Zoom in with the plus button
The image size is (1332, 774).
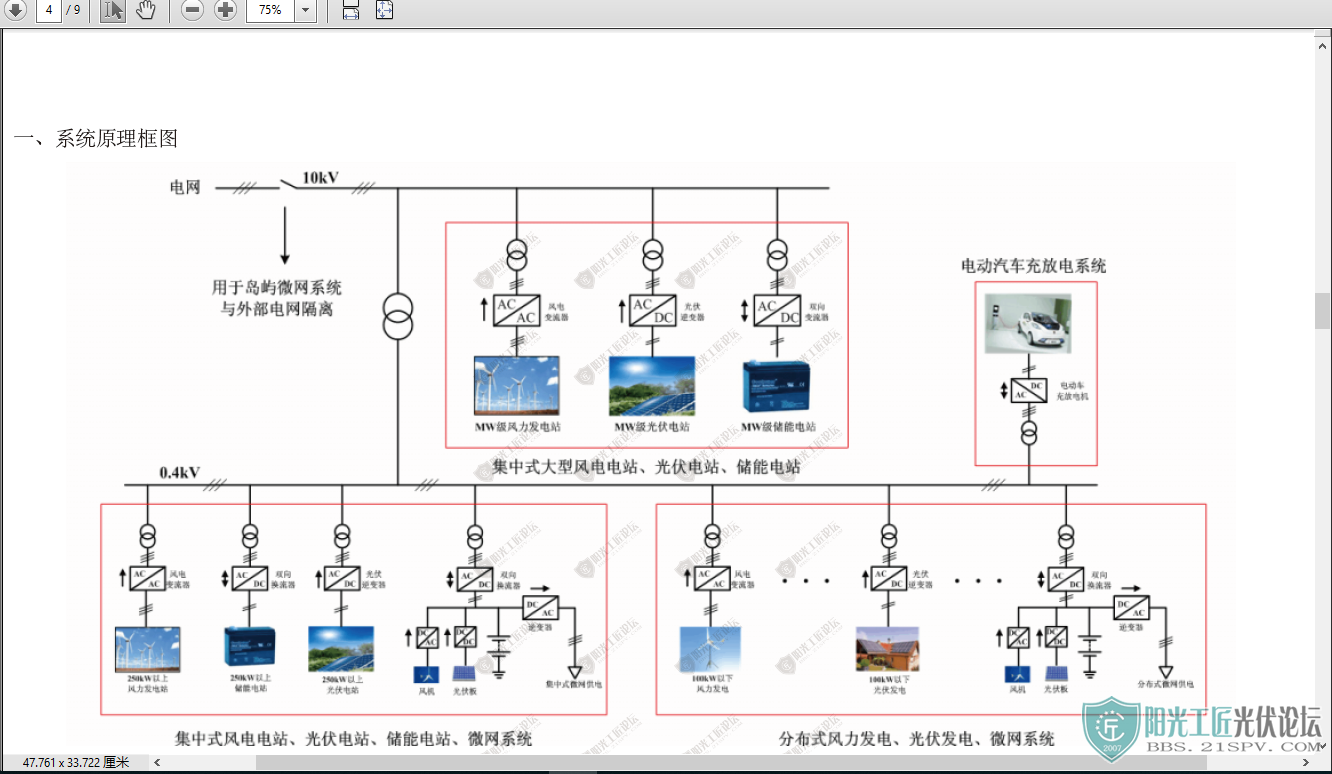(226, 10)
